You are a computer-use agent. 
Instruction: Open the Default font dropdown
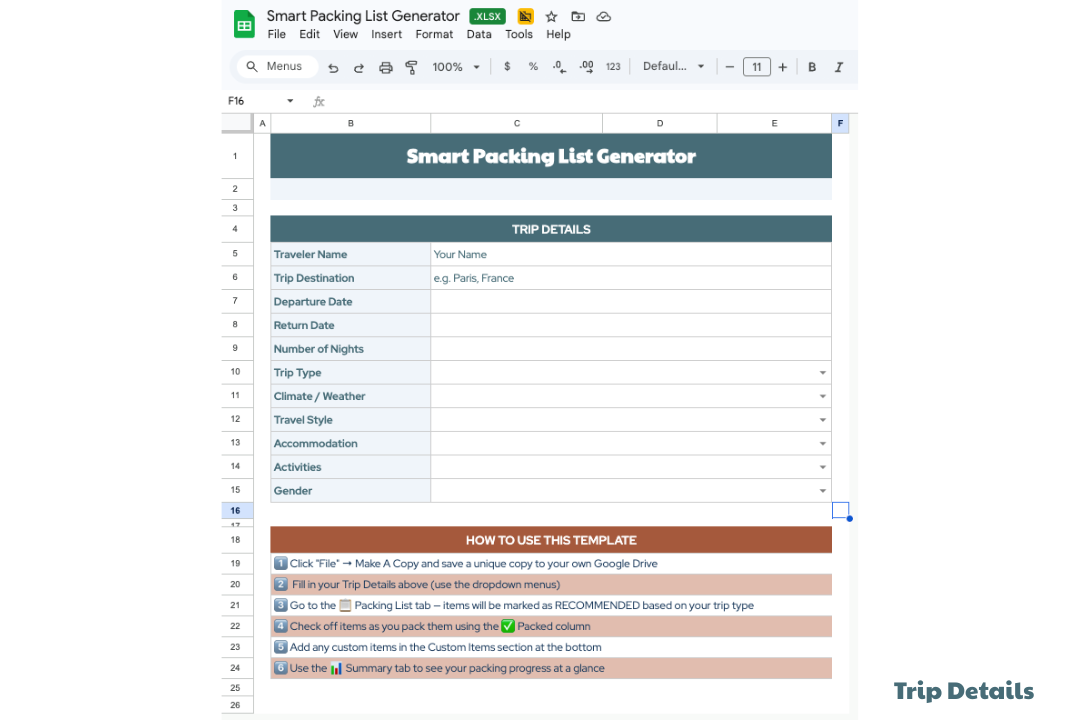point(674,66)
